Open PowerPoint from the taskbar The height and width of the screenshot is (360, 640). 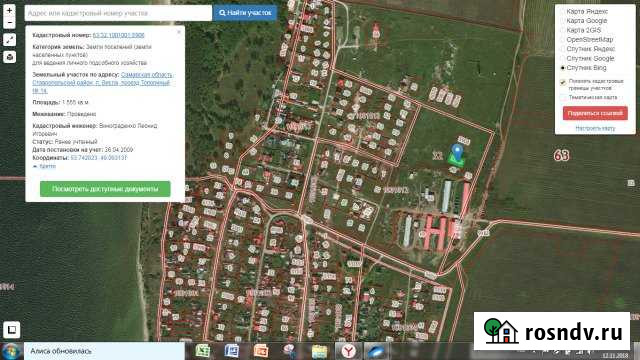(x=260, y=351)
